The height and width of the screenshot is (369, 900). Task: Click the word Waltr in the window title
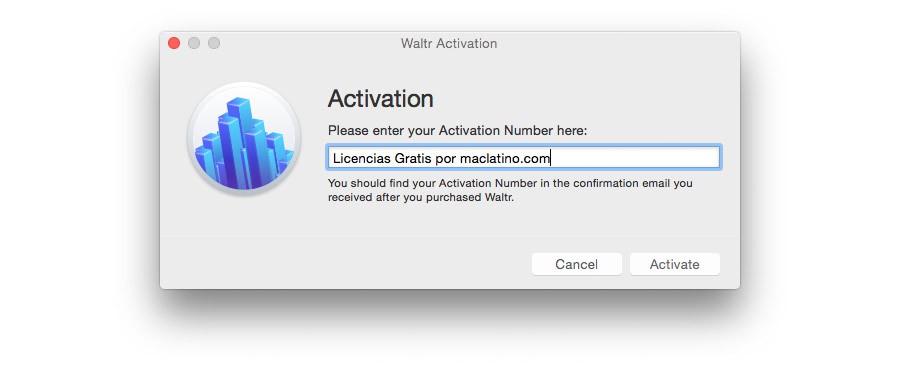[415, 44]
